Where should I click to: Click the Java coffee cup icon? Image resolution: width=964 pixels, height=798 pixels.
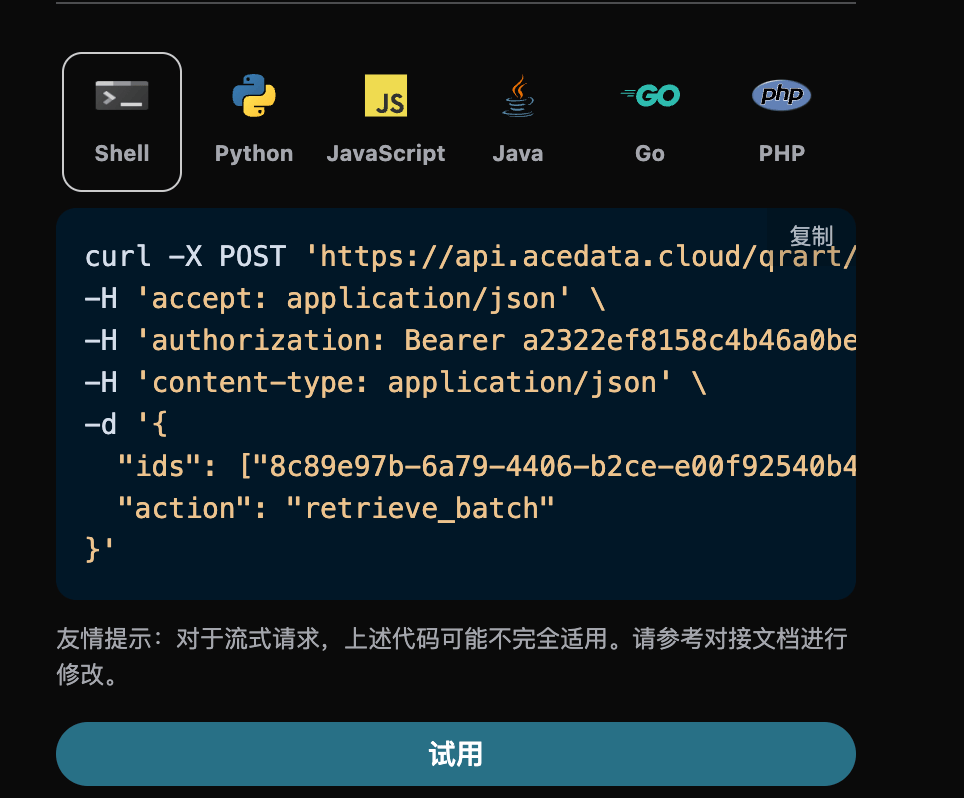[518, 96]
